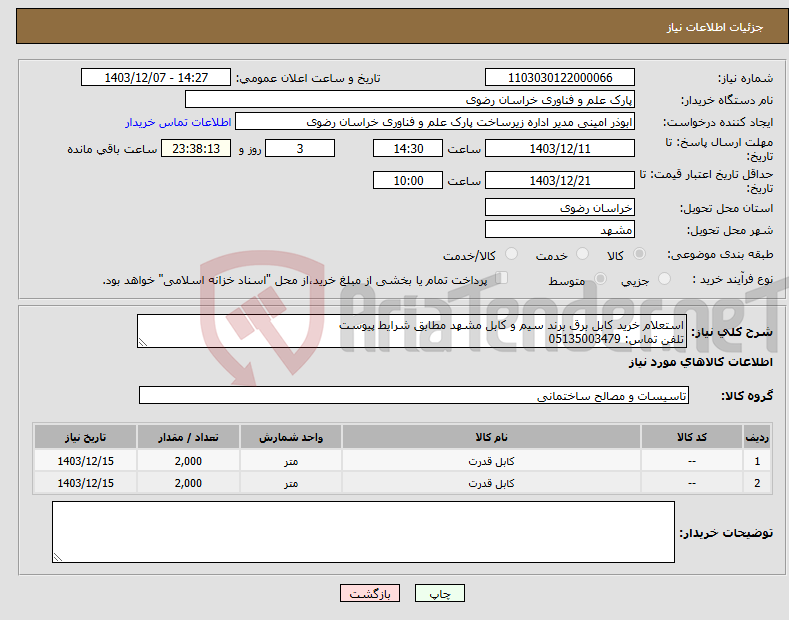Select the کالا radio button
This screenshot has height=620, width=789.
click(640, 254)
